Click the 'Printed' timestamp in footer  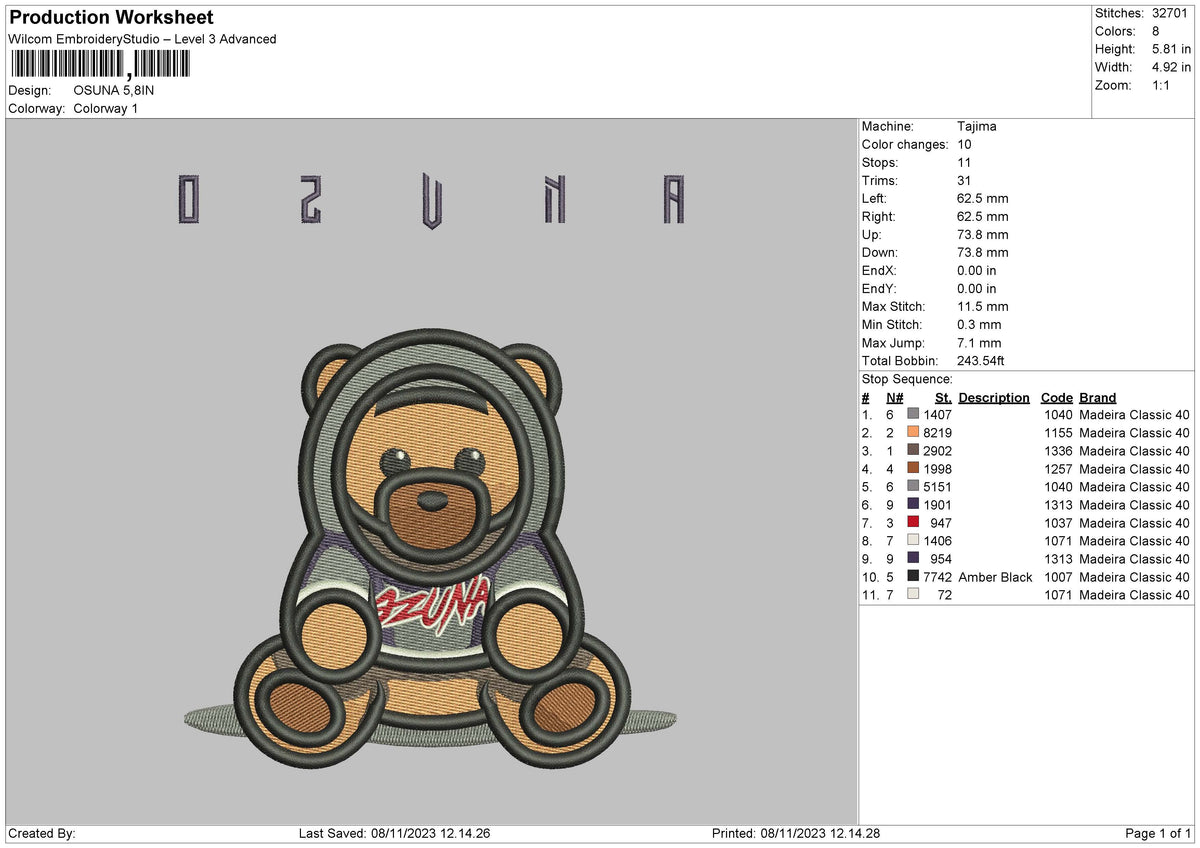796,833
